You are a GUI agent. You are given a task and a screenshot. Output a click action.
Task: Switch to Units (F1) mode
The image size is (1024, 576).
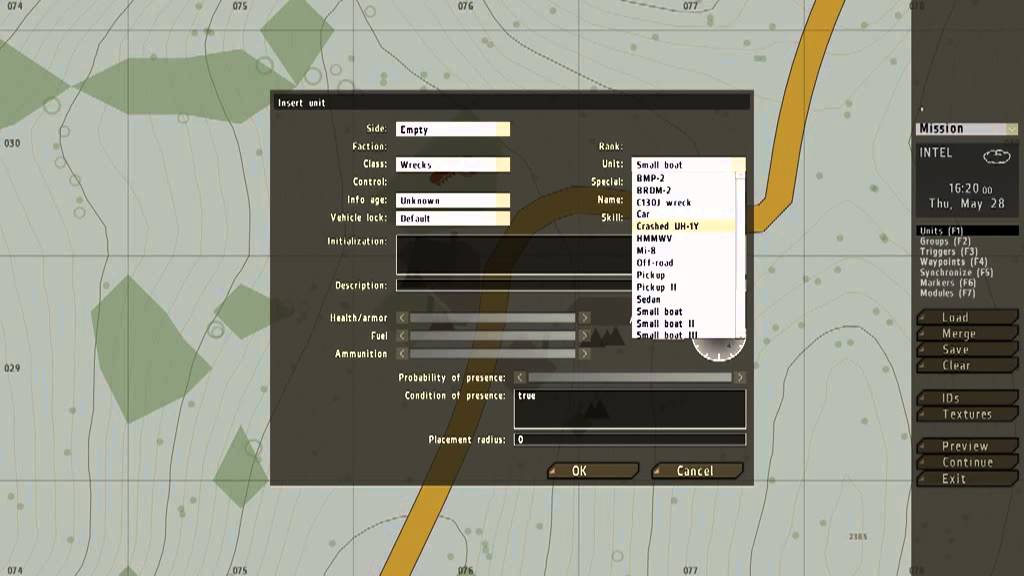tap(967, 231)
